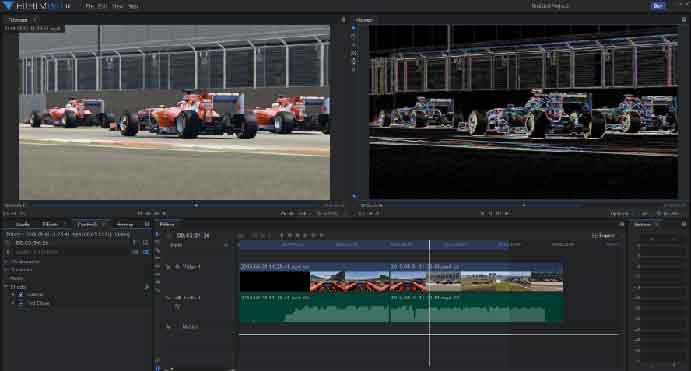Click the Viewer panel menu icon at top right
Screen dimensions: 691x371
684,19
